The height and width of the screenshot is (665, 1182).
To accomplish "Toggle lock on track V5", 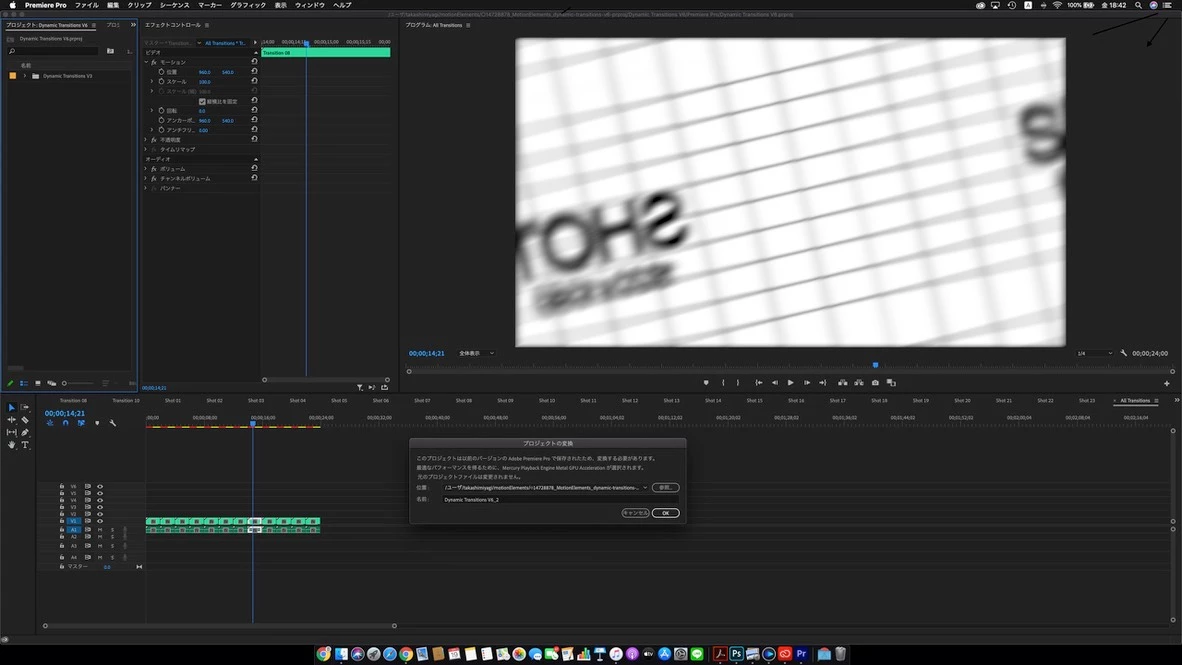I will click(62, 493).
